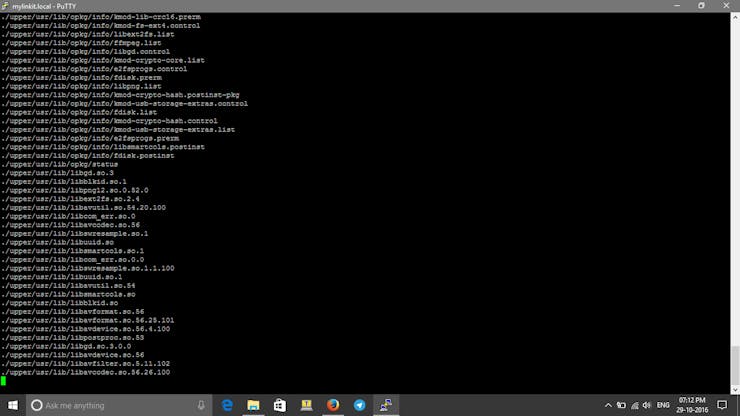The height and width of the screenshot is (416, 740).
Task: Launch Microsoft Edge from the taskbar
Action: coord(227,405)
